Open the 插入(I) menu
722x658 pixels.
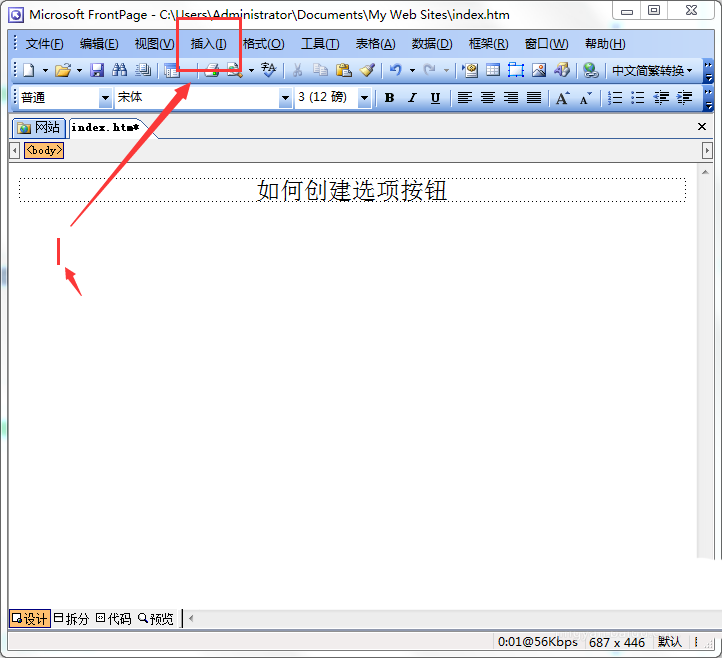pos(209,44)
